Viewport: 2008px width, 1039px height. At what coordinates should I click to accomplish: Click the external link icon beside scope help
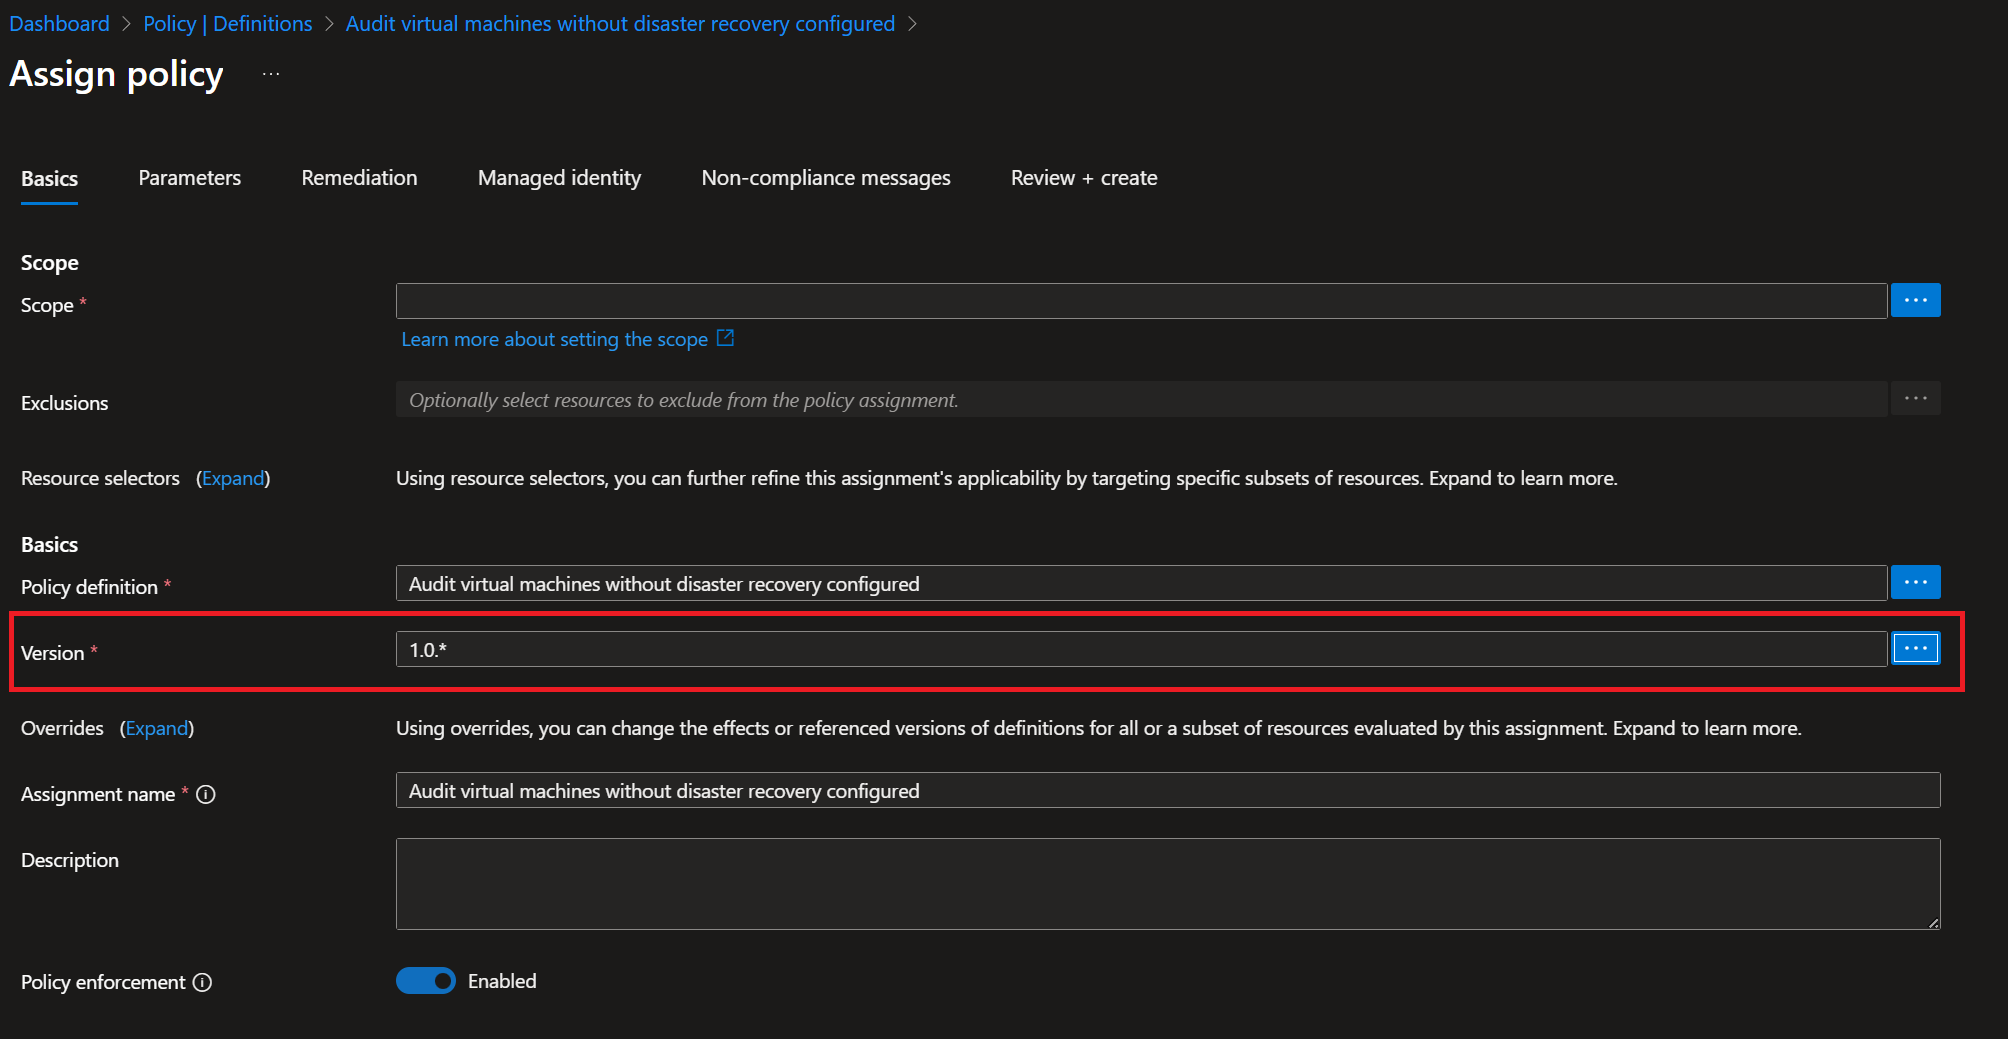coord(724,338)
